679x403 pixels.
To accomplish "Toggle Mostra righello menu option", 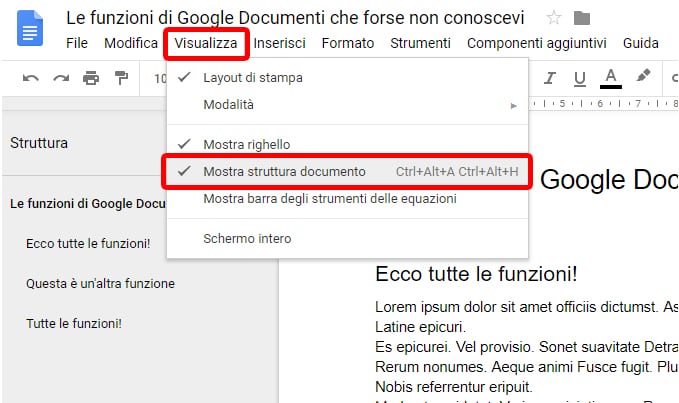I will point(246,145).
